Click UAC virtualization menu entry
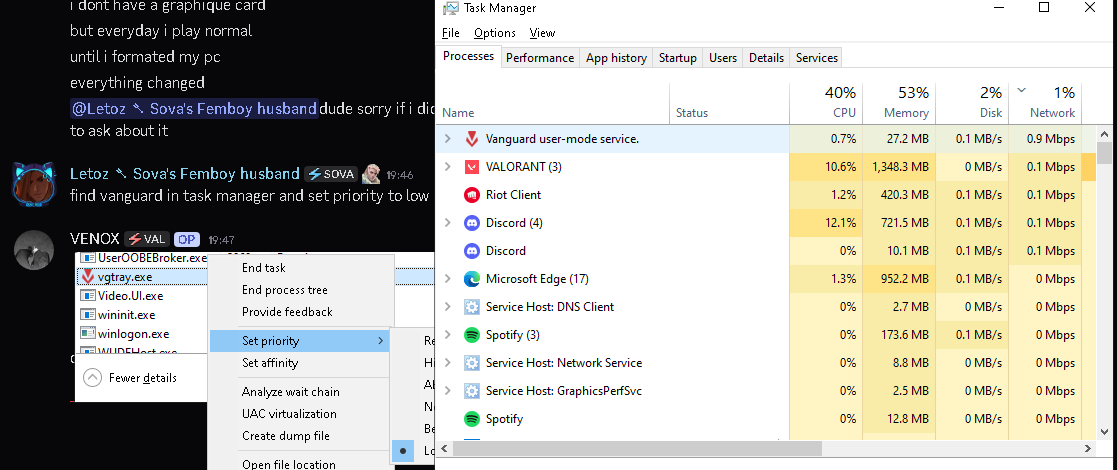Viewport: 1117px width, 470px height. 300,414
